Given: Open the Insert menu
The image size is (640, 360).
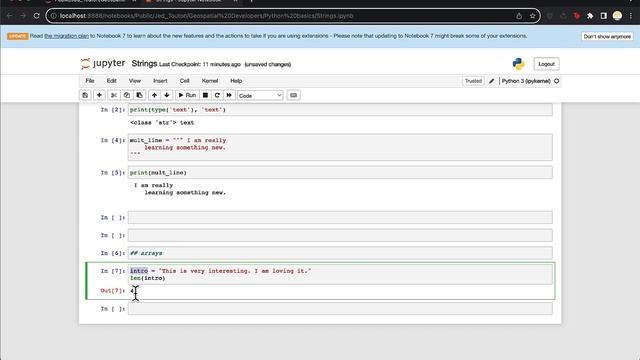Looking at the screenshot, I should click(x=160, y=81).
